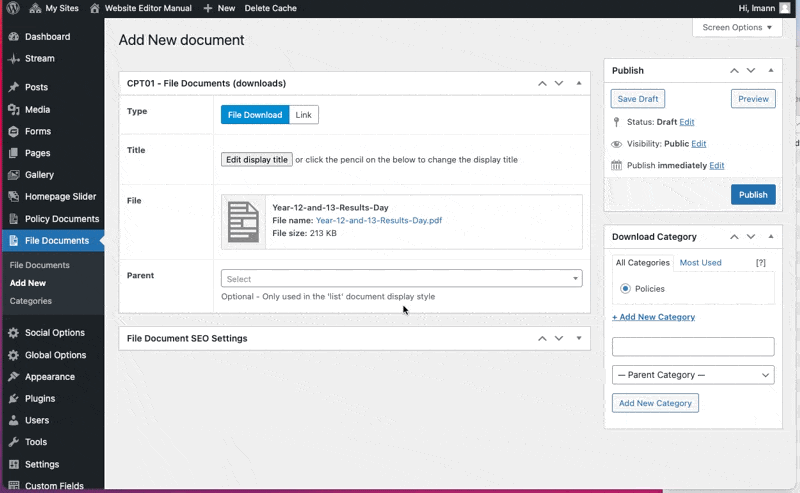This screenshot has width=800, height=493.
Task: Open Homepage Slider in sidebar
Action: 60,197
